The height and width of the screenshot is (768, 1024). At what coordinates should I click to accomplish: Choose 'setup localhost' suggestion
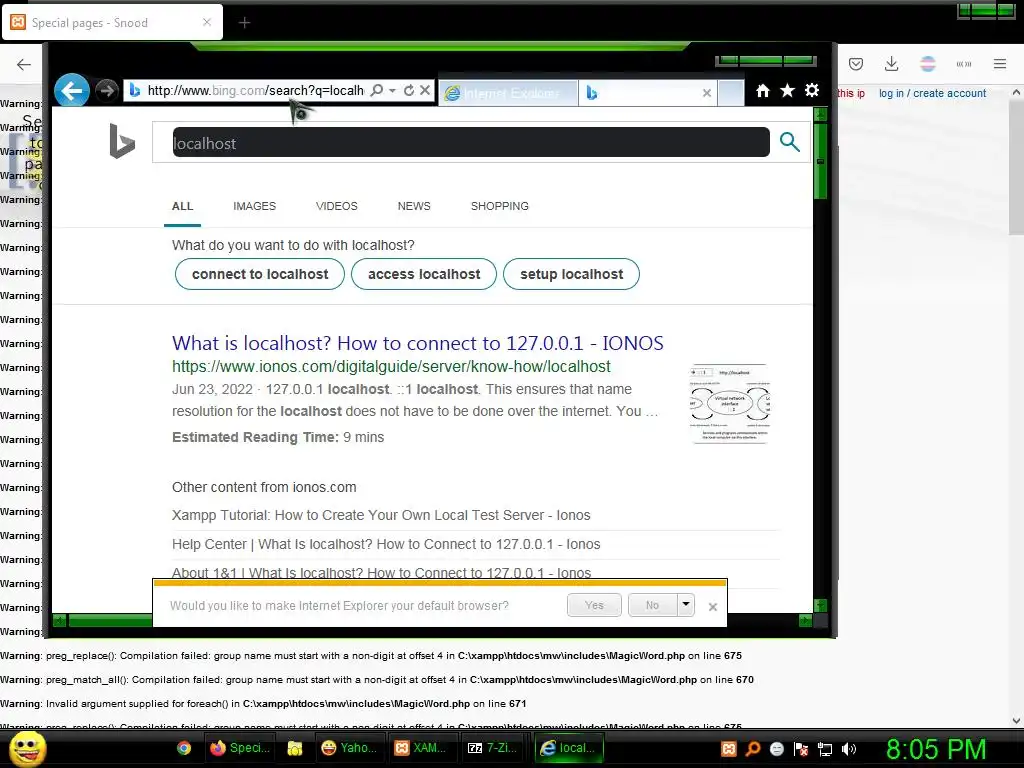571,274
